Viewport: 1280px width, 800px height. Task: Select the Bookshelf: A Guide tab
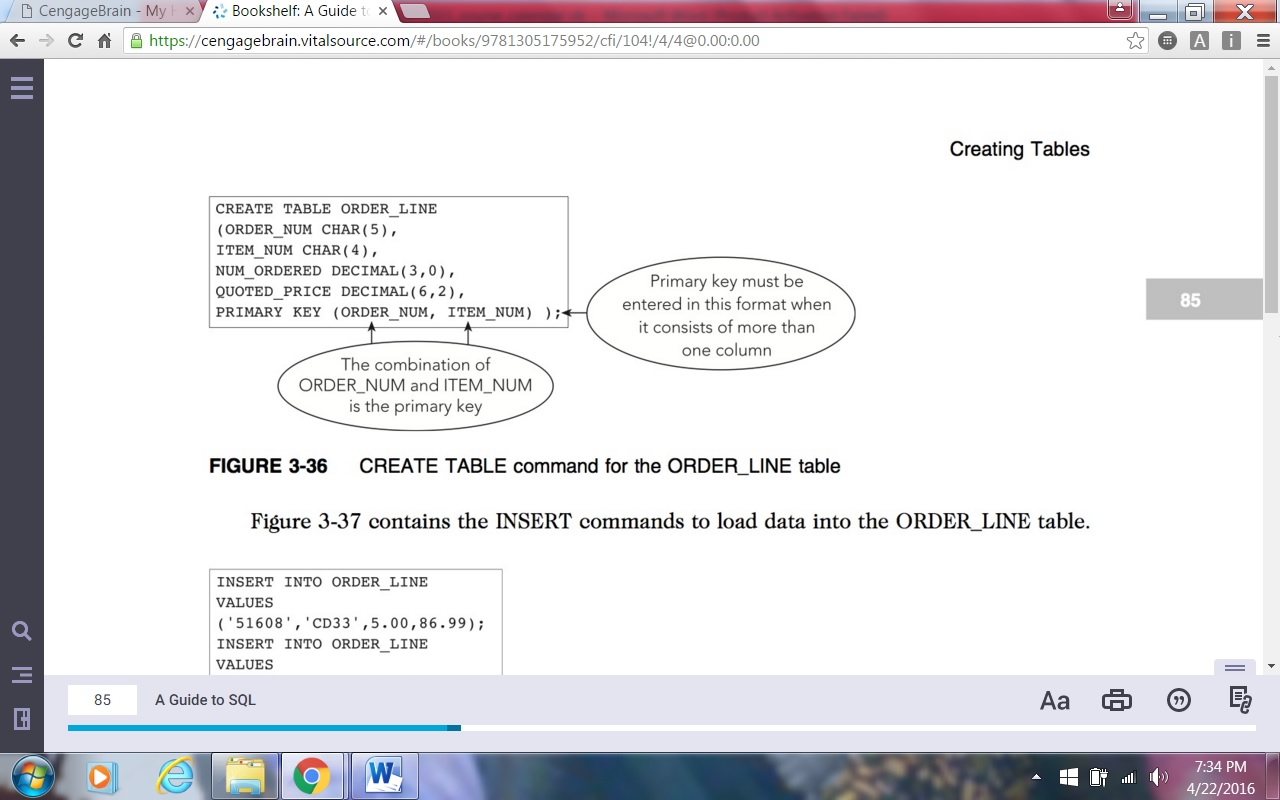pos(290,12)
